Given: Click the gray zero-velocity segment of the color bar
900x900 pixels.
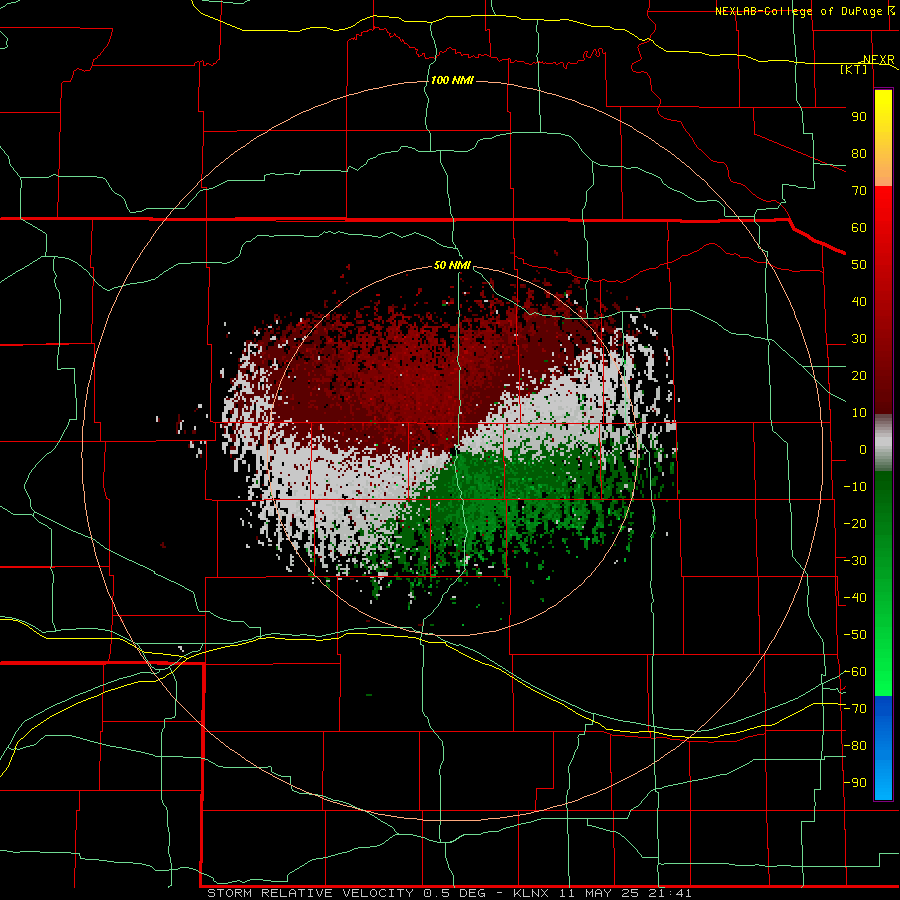Looking at the screenshot, I should [883, 443].
